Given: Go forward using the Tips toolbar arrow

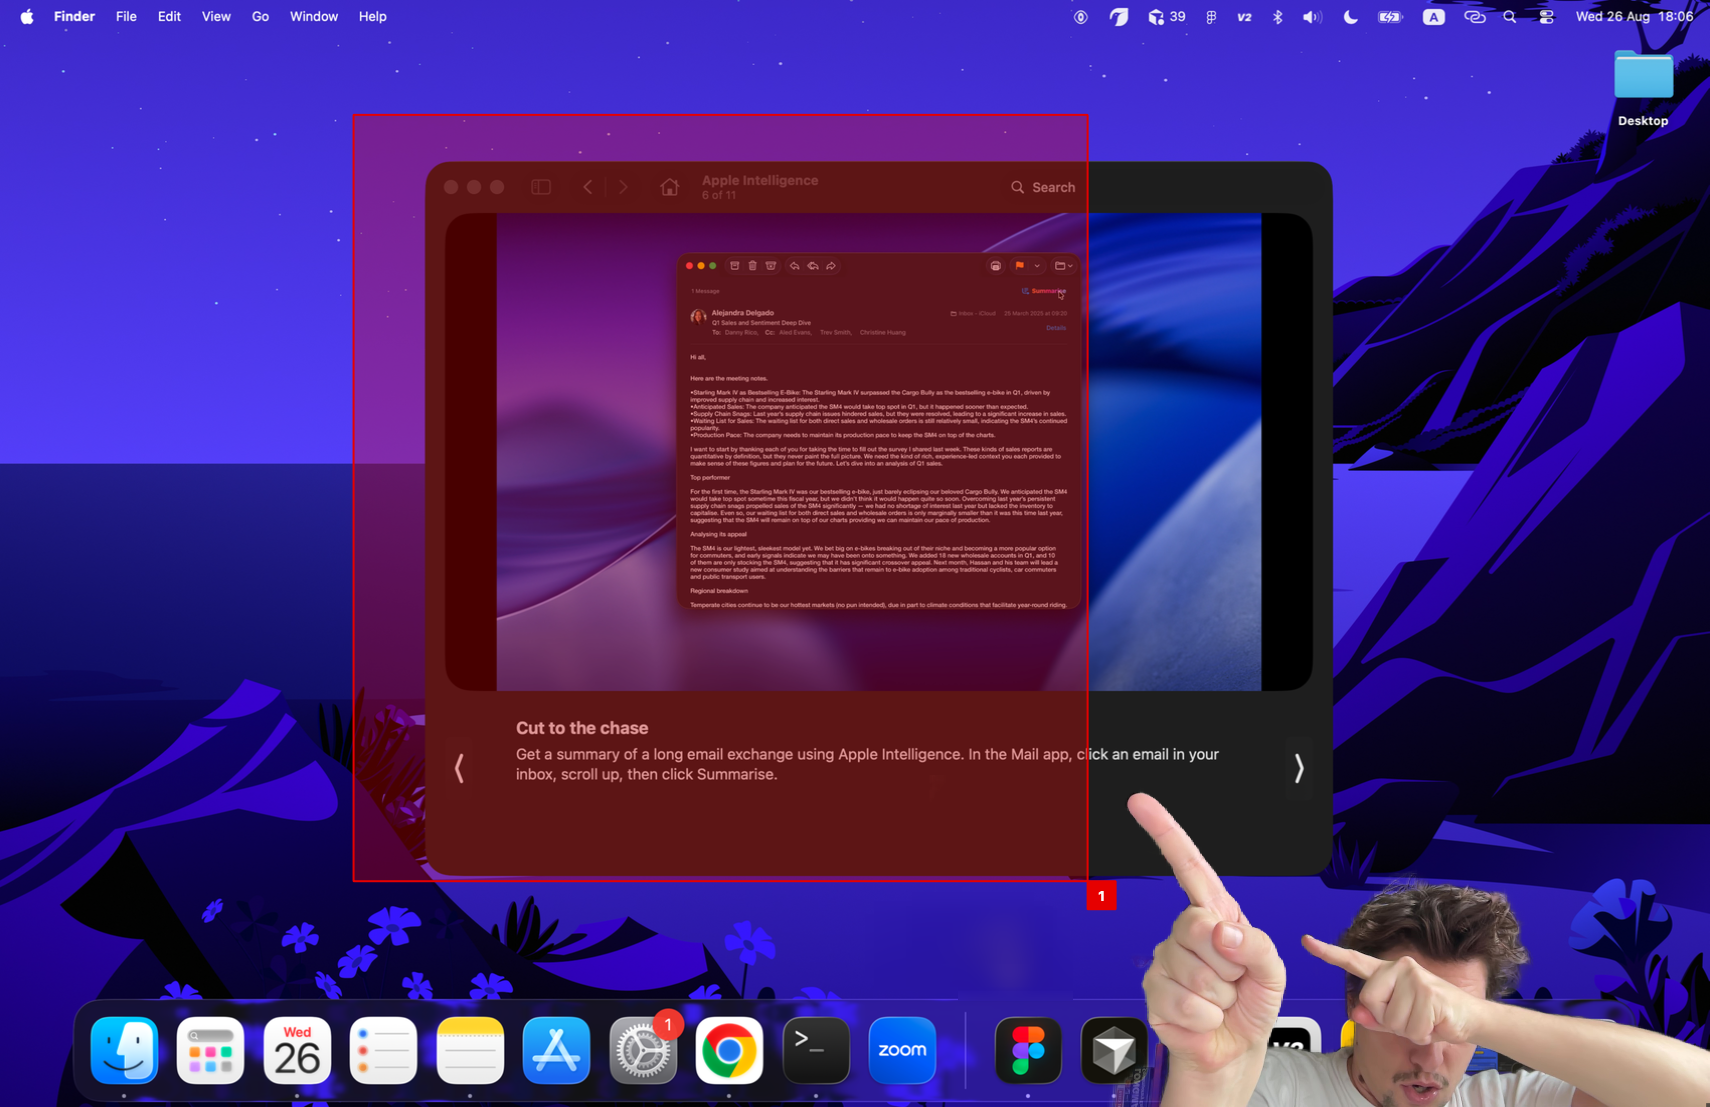Looking at the screenshot, I should (x=624, y=187).
